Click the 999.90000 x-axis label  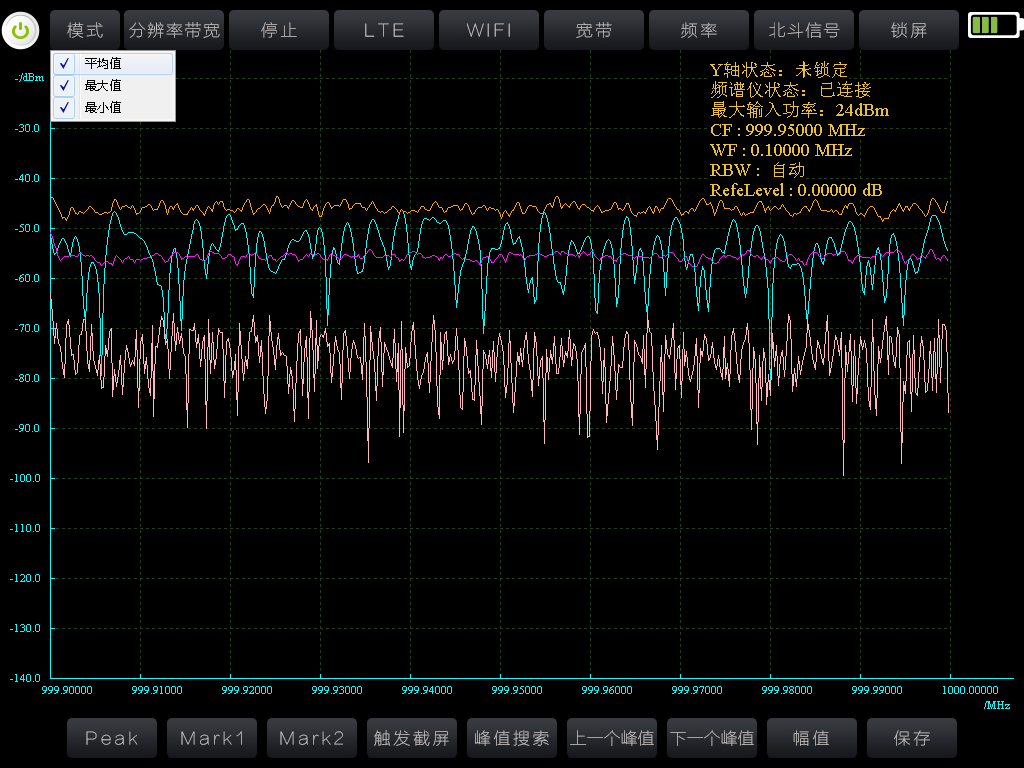coord(67,690)
